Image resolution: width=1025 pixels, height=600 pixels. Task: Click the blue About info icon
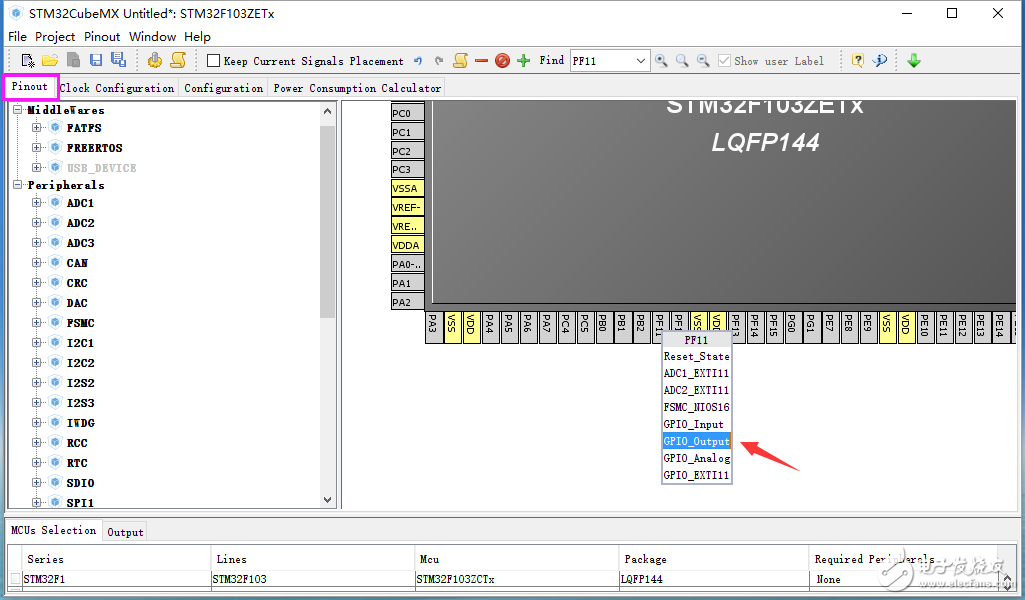tap(881, 61)
